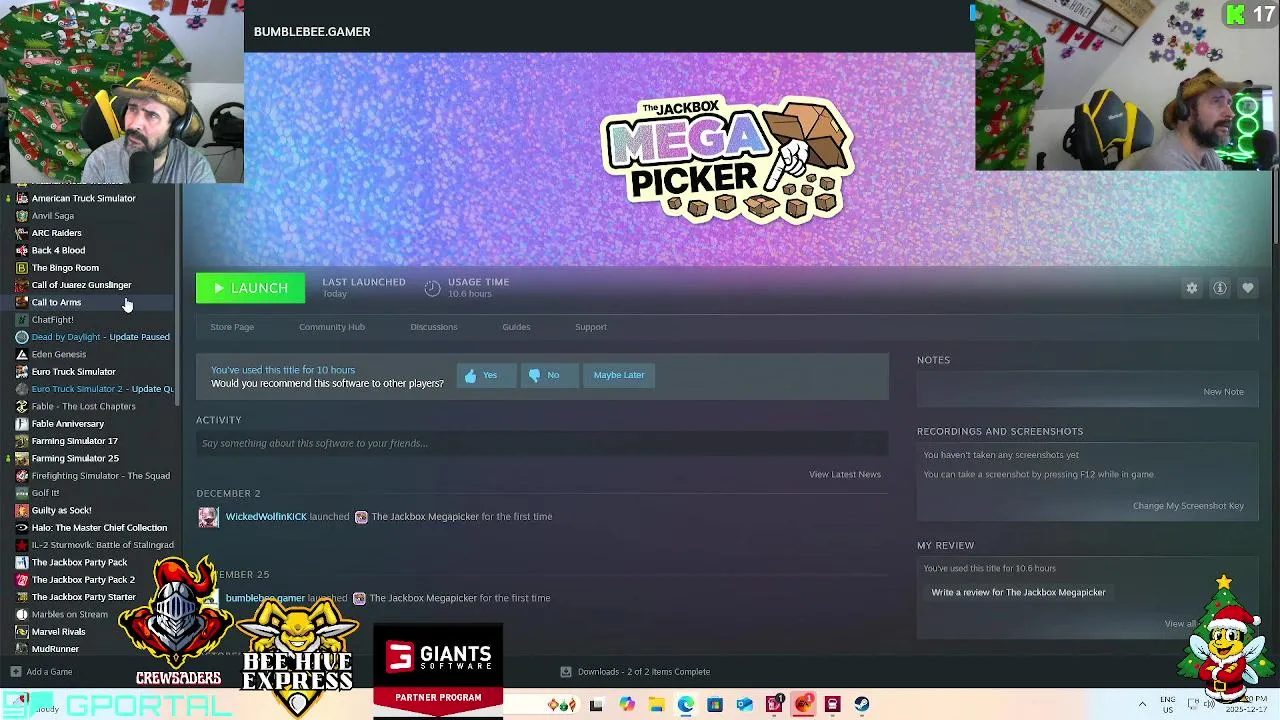Open the manage settings gear icon
Viewport: 1280px width, 720px height.
pyautogui.click(x=1191, y=288)
